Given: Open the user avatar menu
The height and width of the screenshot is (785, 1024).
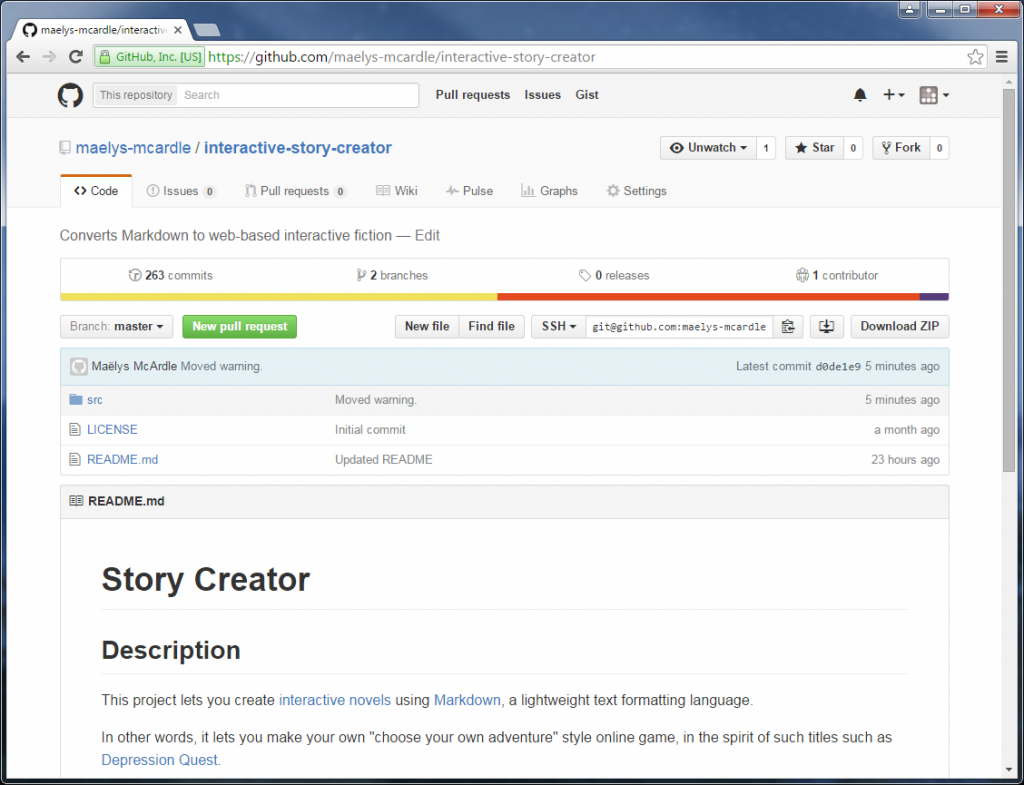Looking at the screenshot, I should [934, 95].
